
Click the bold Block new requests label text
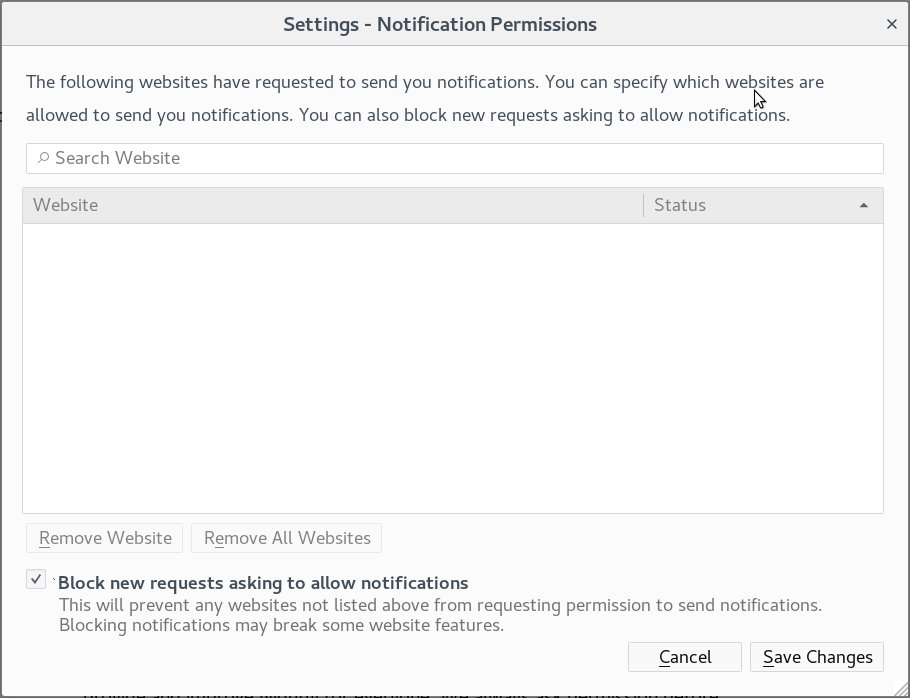point(262,583)
